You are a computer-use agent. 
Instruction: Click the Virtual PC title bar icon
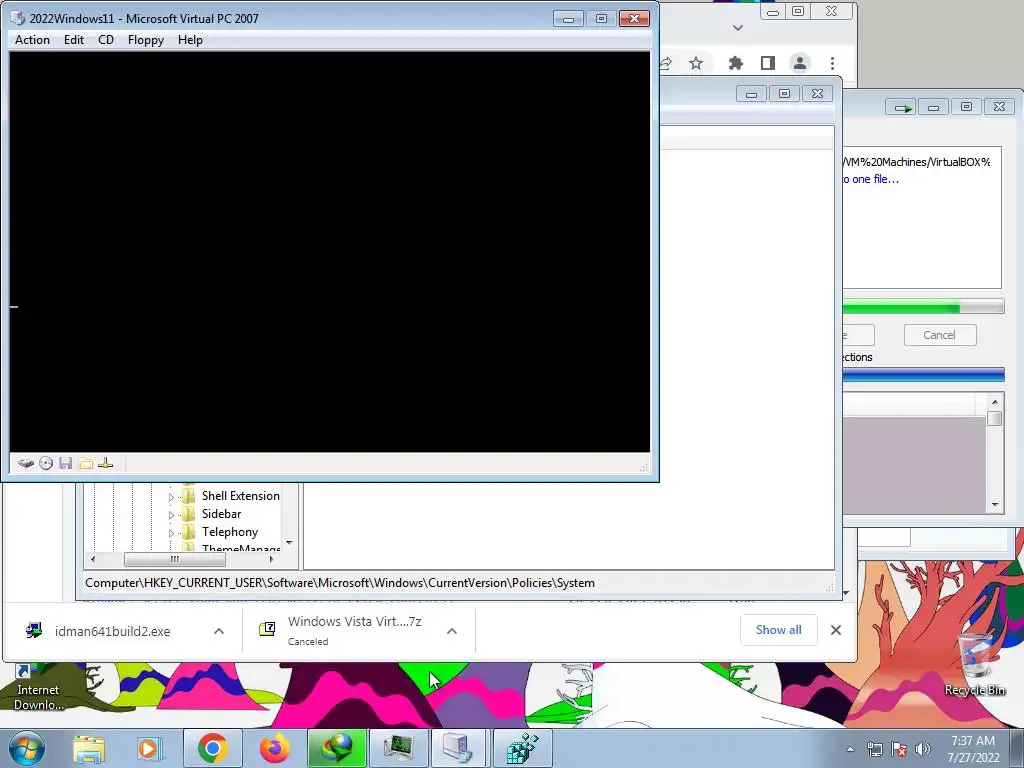[17, 18]
